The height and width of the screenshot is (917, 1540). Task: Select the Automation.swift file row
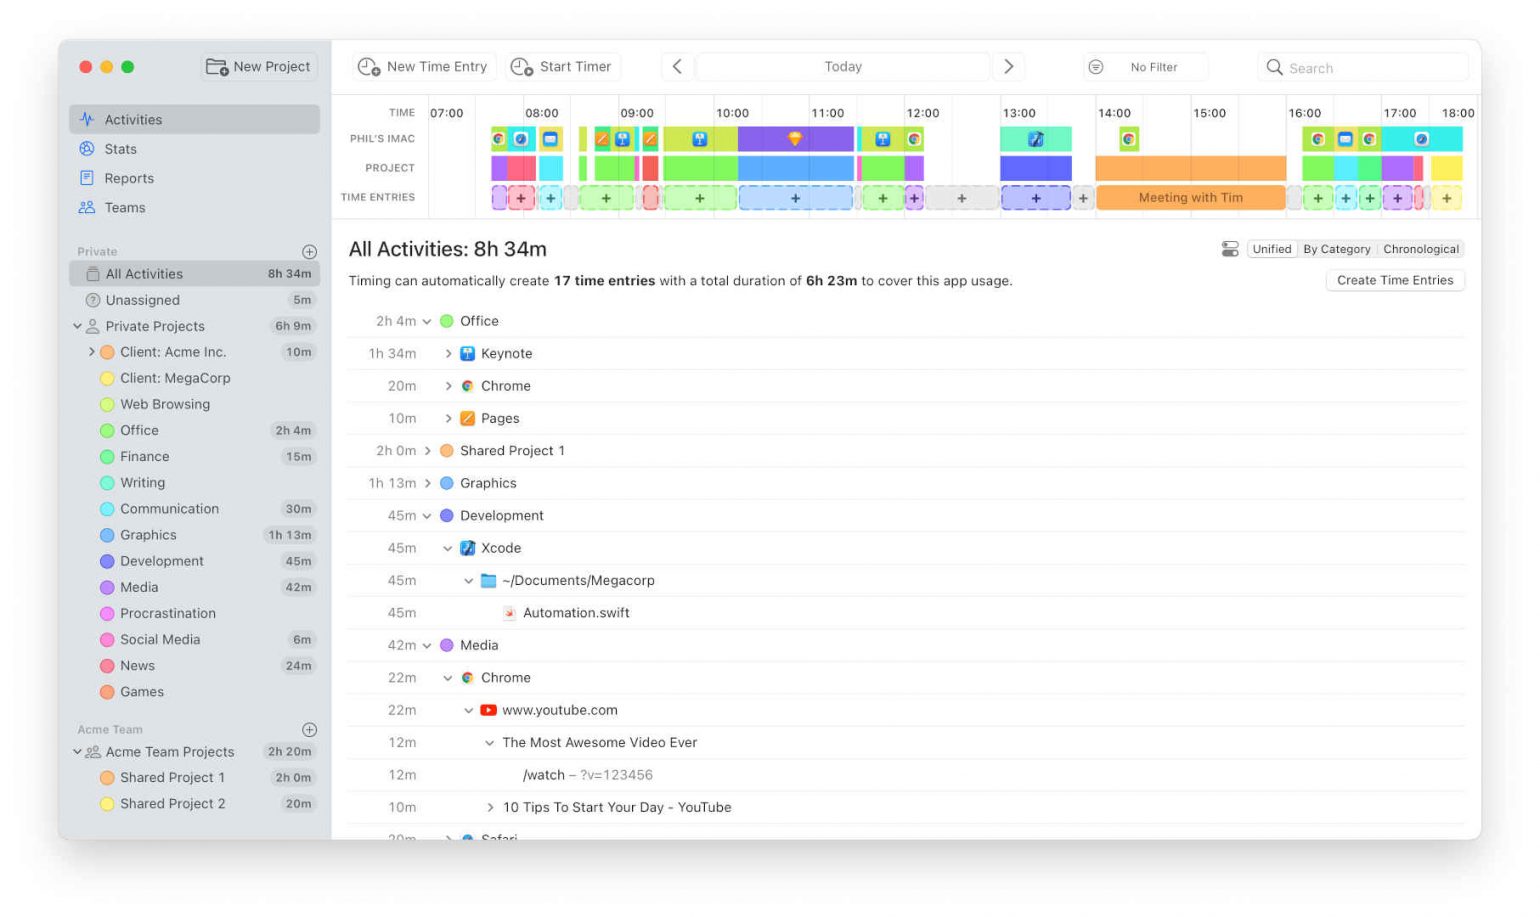click(x=906, y=613)
